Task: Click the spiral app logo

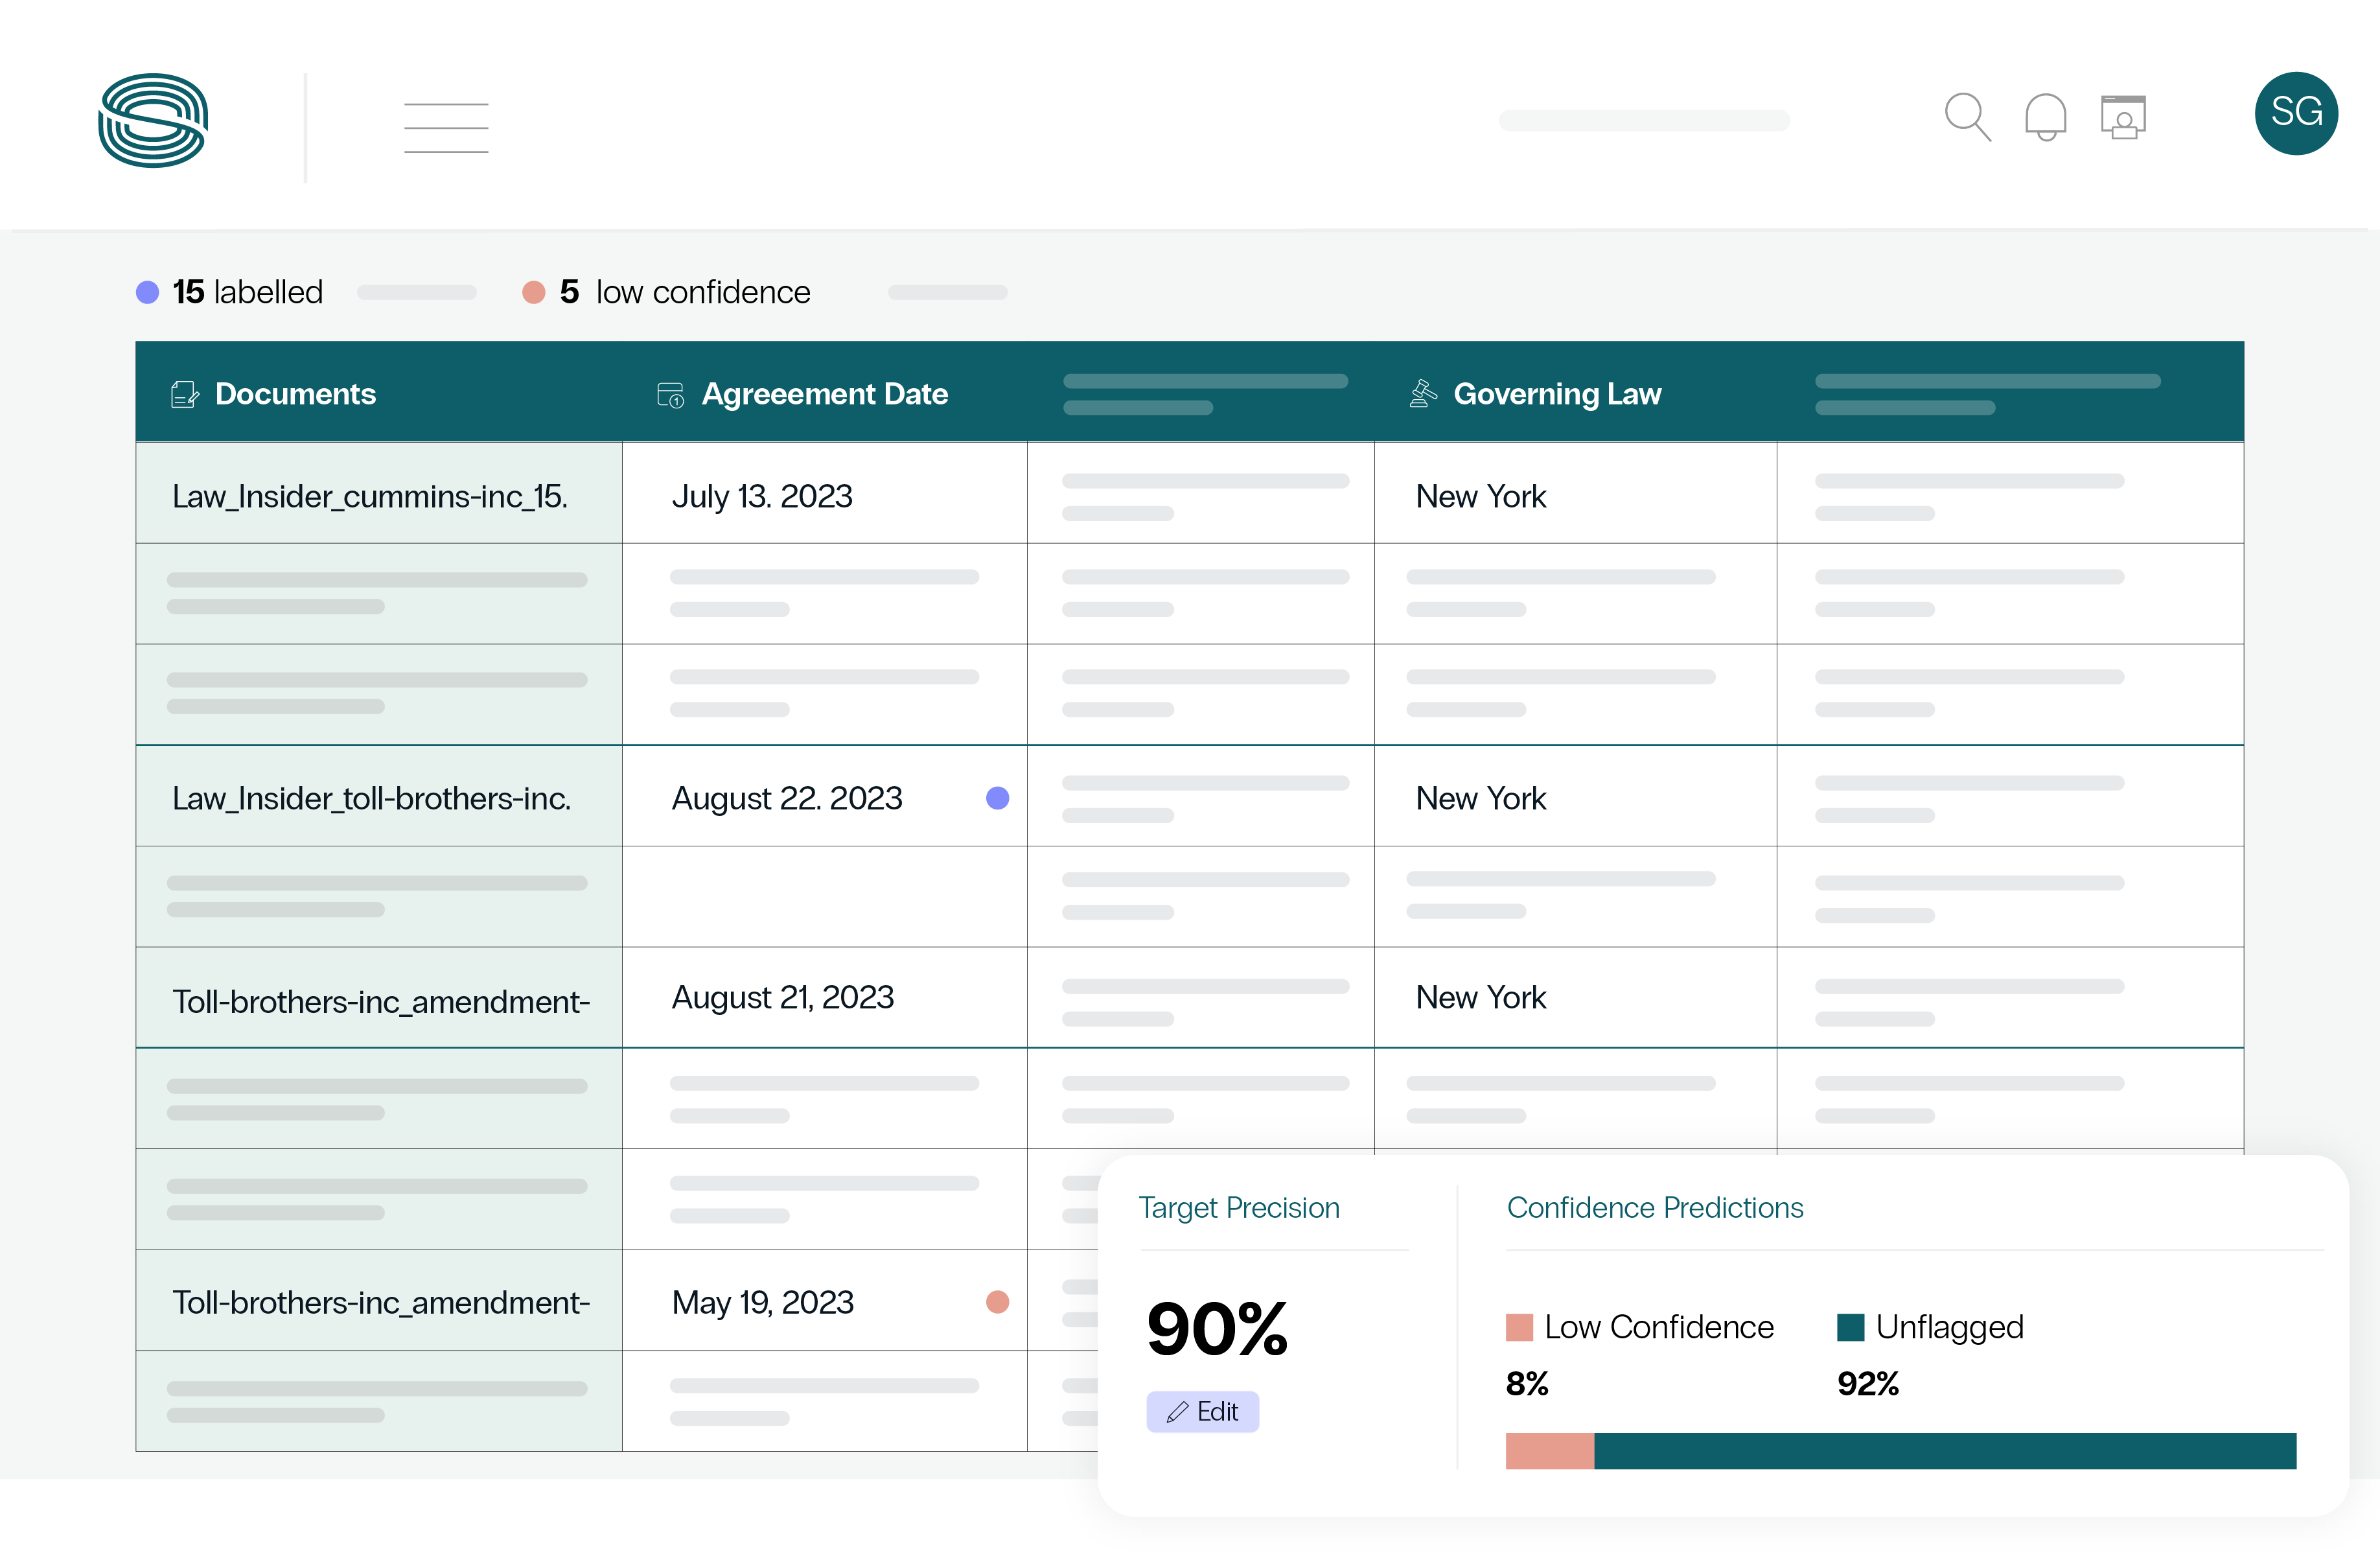Action: (153, 120)
